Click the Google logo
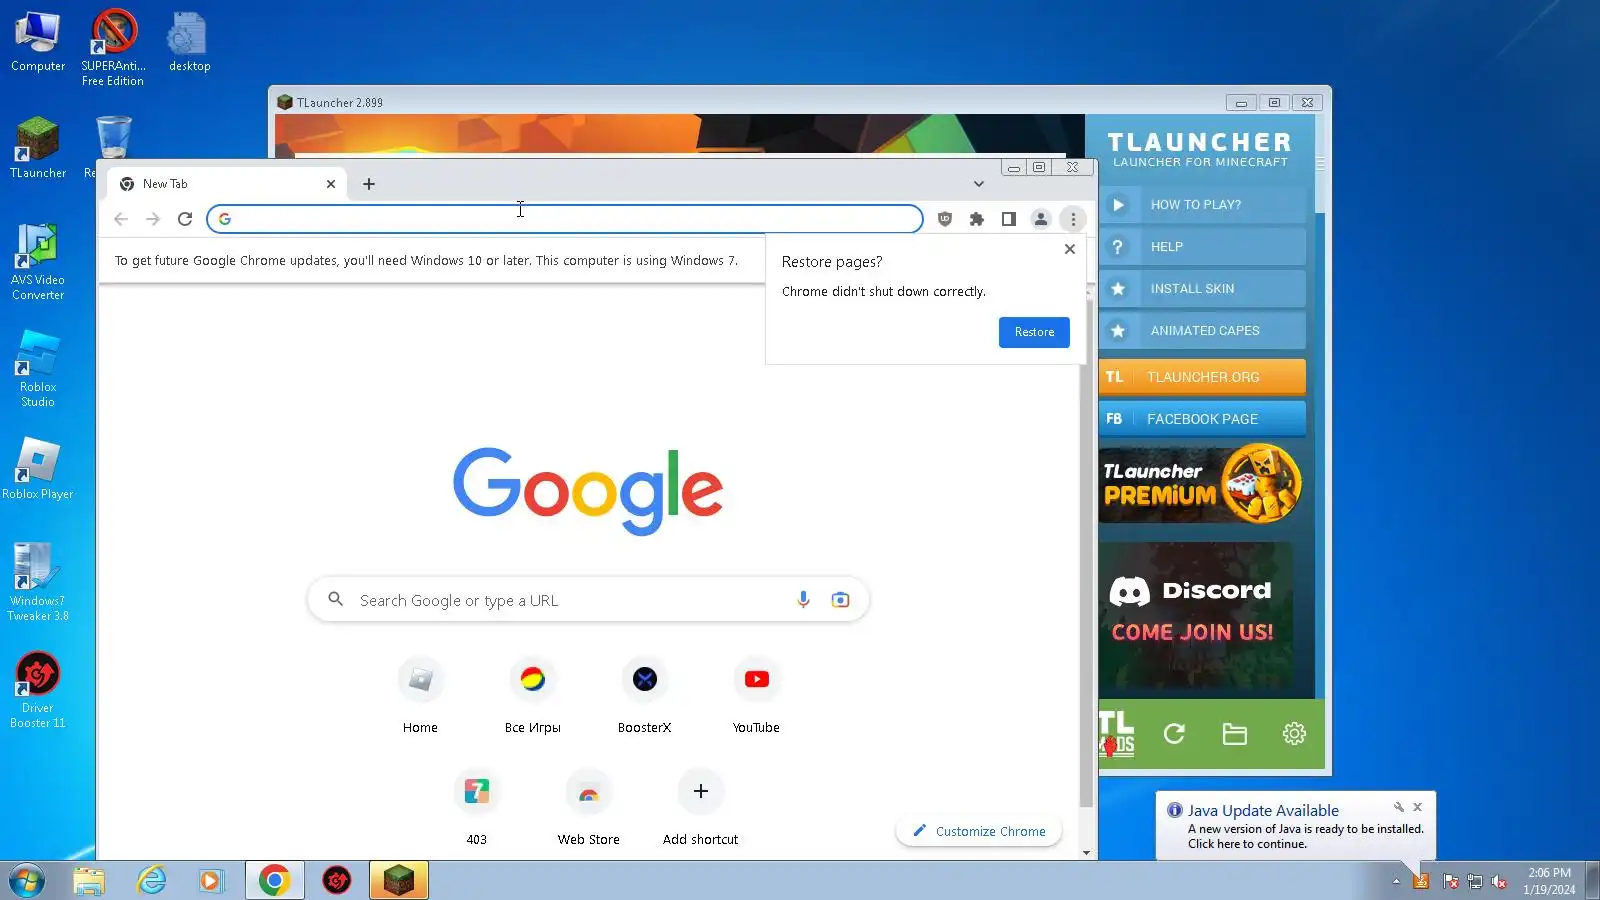1600x900 pixels. click(x=588, y=490)
